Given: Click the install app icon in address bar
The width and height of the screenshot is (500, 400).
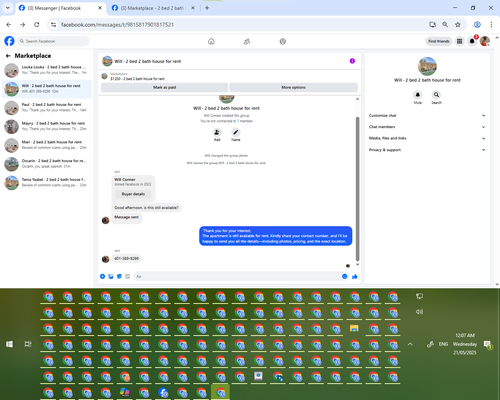Looking at the screenshot, I should (x=432, y=24).
